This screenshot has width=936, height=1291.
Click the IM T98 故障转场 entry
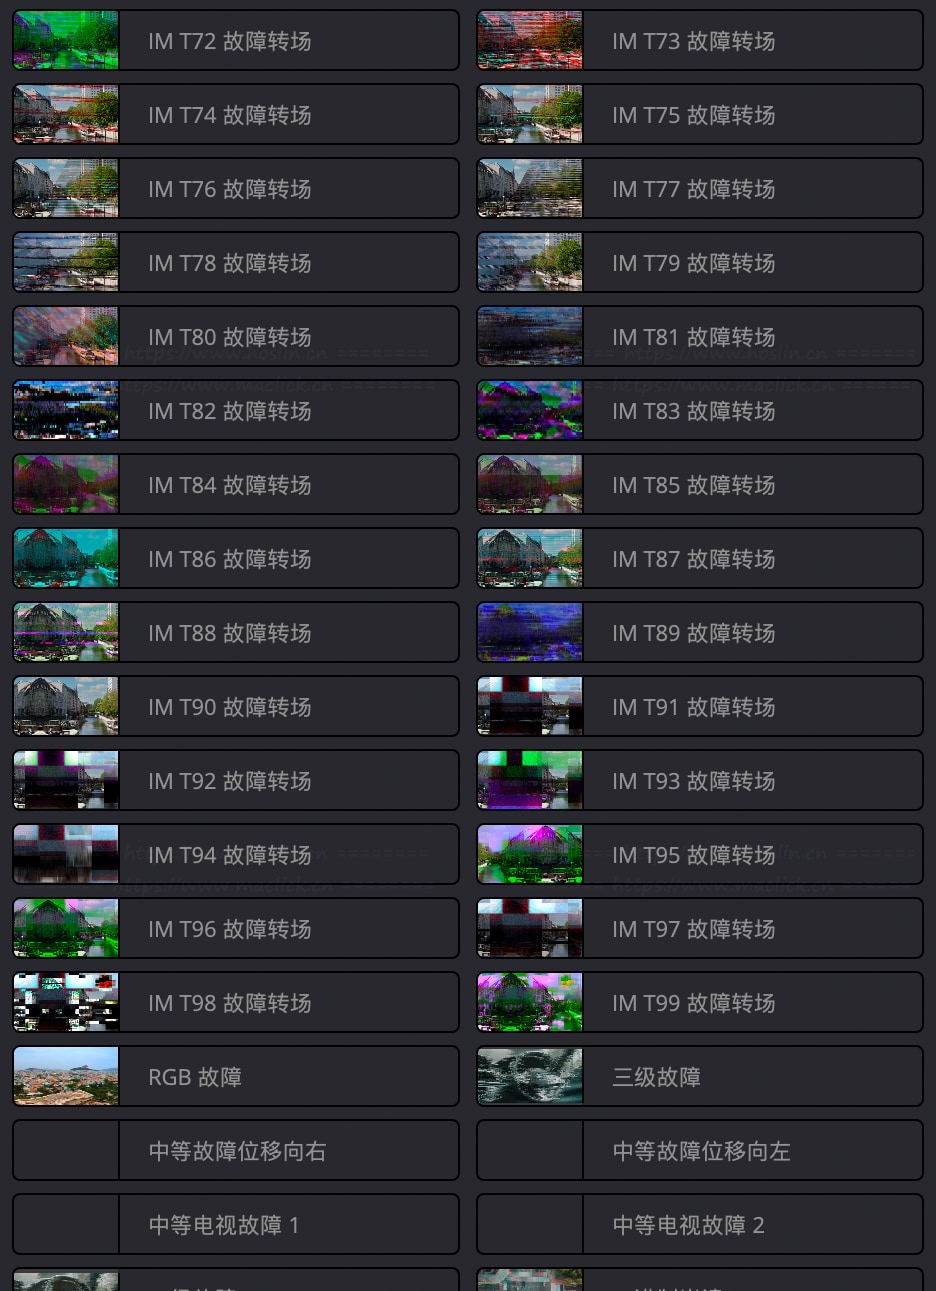pyautogui.click(x=236, y=1003)
